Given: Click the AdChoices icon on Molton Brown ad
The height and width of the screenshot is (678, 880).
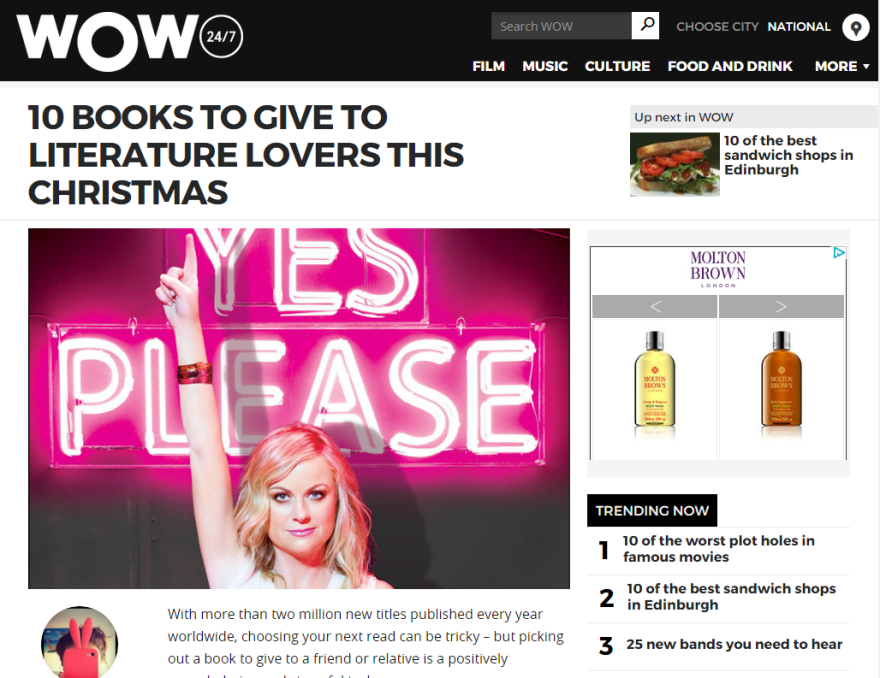Looking at the screenshot, I should tap(838, 253).
